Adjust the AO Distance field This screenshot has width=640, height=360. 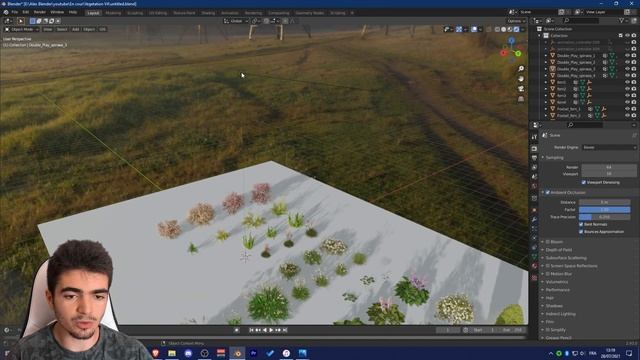[605, 202]
